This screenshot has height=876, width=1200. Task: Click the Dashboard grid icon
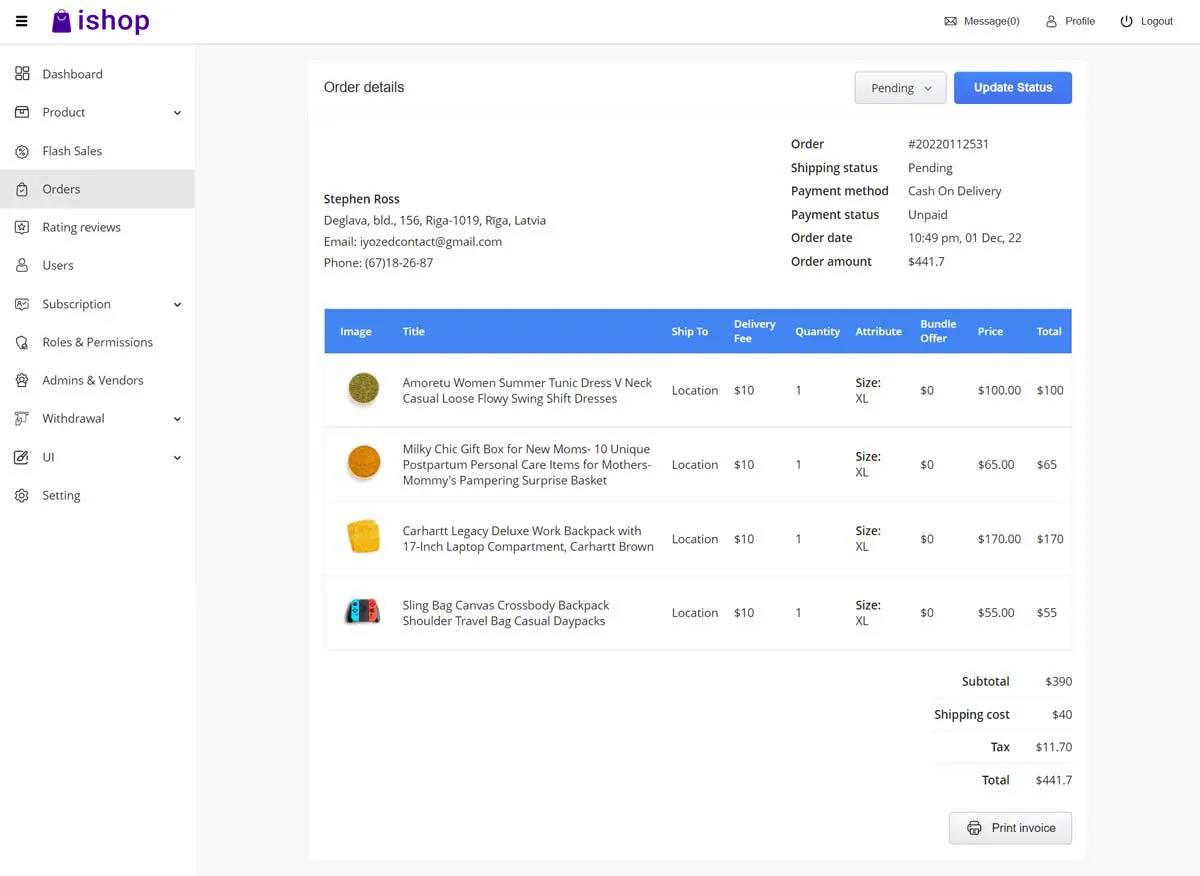click(x=22, y=74)
